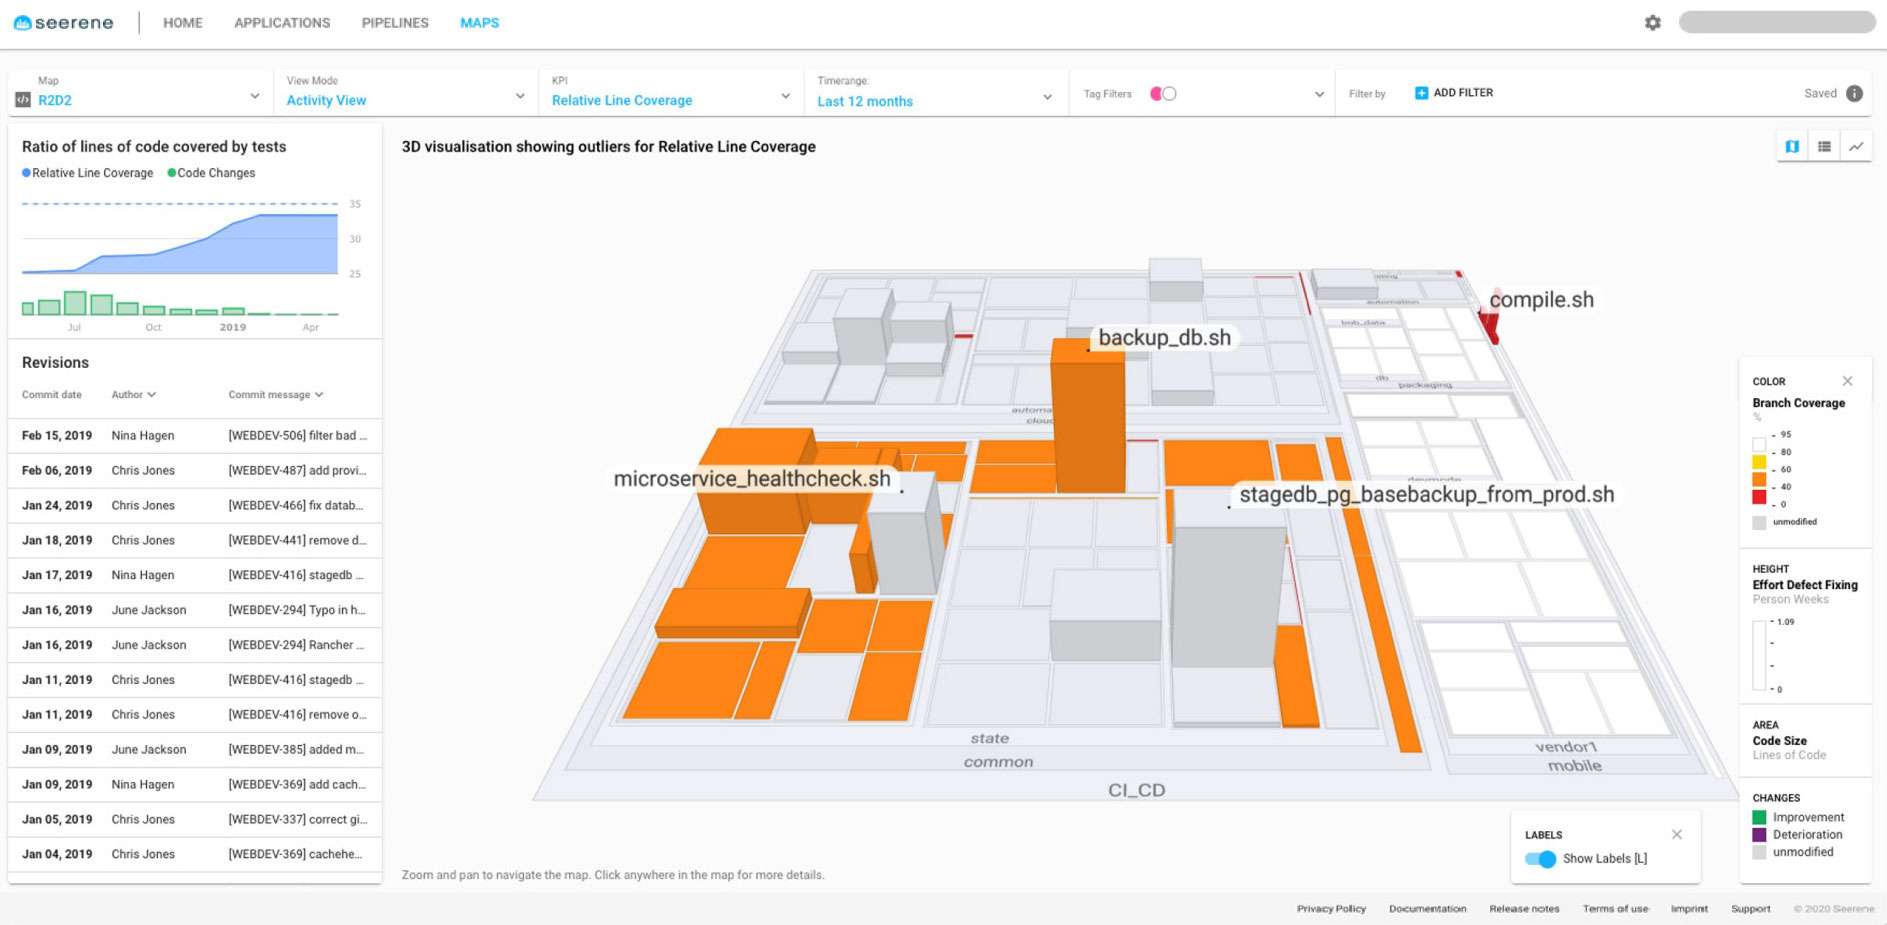Sort by Commit message column arrow
Image resolution: width=1887 pixels, height=925 pixels.
(x=319, y=395)
